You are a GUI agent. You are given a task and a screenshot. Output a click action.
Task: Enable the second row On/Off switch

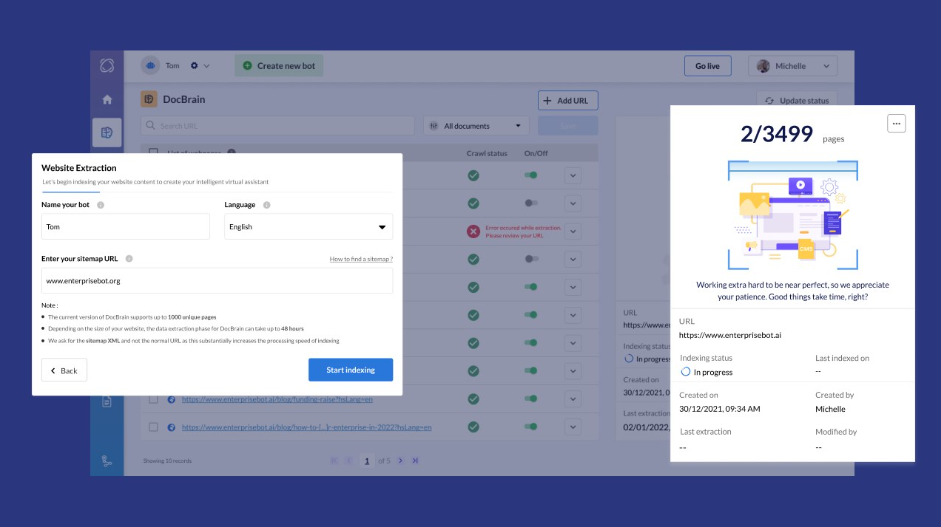click(x=531, y=203)
